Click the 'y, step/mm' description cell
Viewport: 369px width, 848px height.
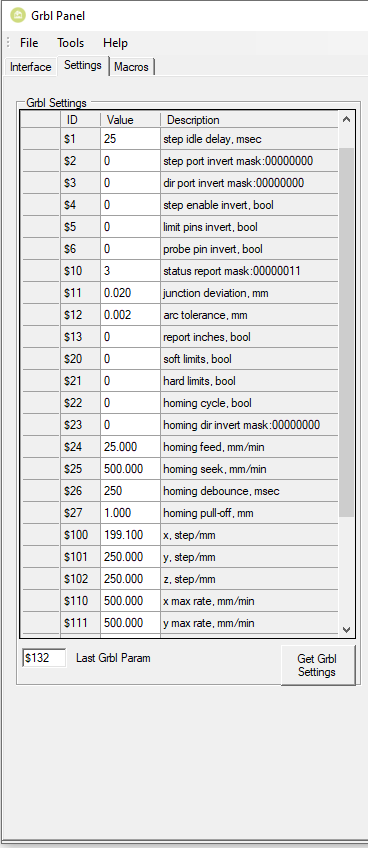coord(249,557)
